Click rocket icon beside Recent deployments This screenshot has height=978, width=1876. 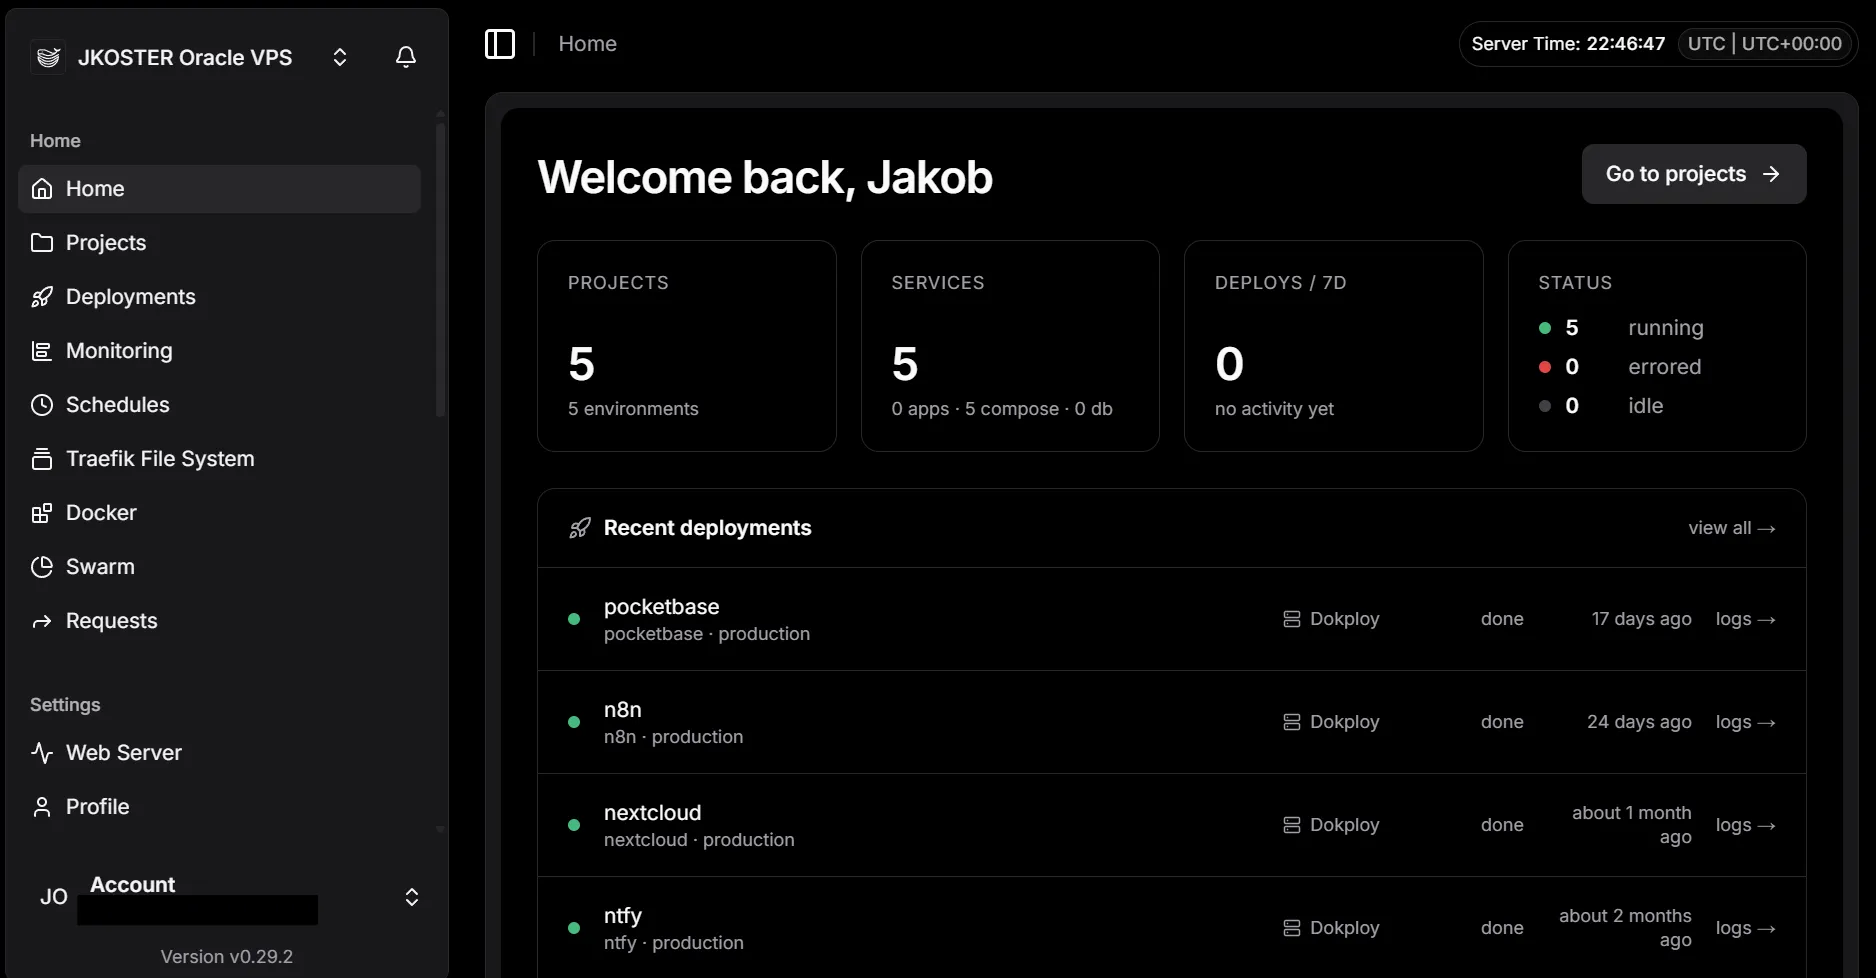(580, 528)
